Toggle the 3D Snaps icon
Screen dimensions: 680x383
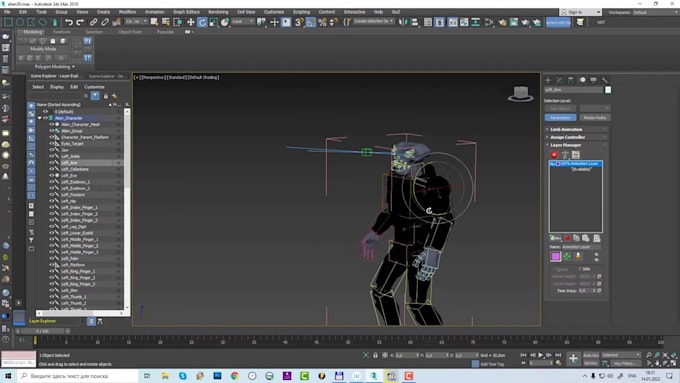pos(299,22)
